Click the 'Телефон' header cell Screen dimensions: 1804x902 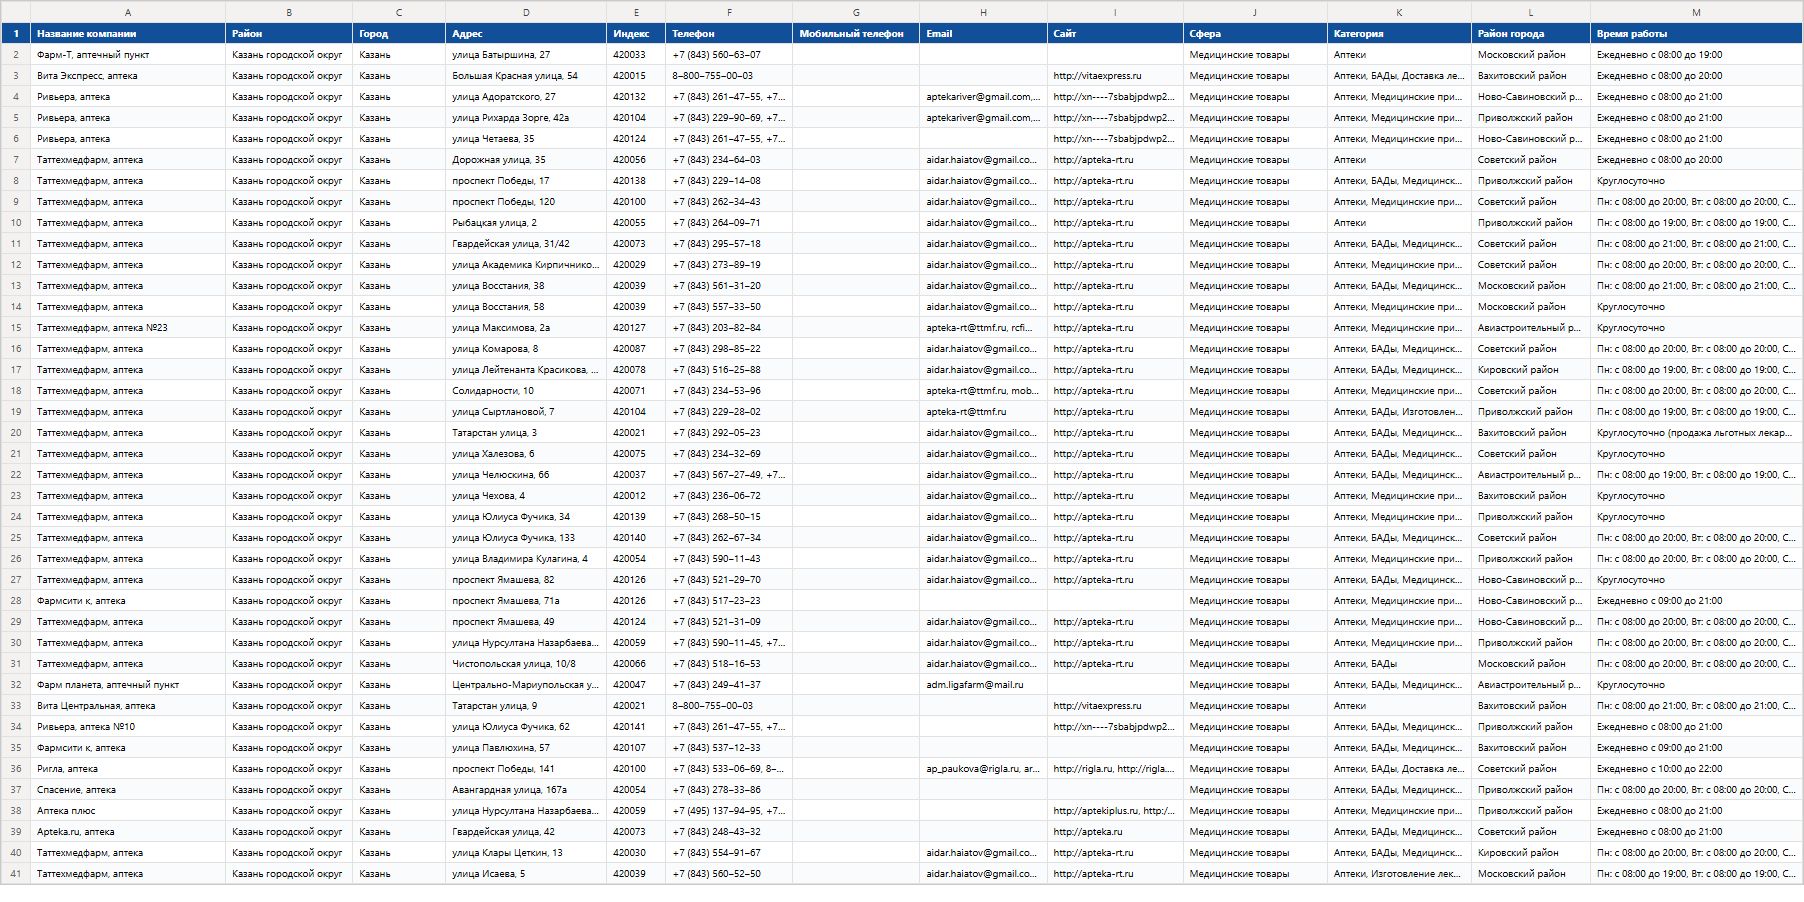pos(729,33)
